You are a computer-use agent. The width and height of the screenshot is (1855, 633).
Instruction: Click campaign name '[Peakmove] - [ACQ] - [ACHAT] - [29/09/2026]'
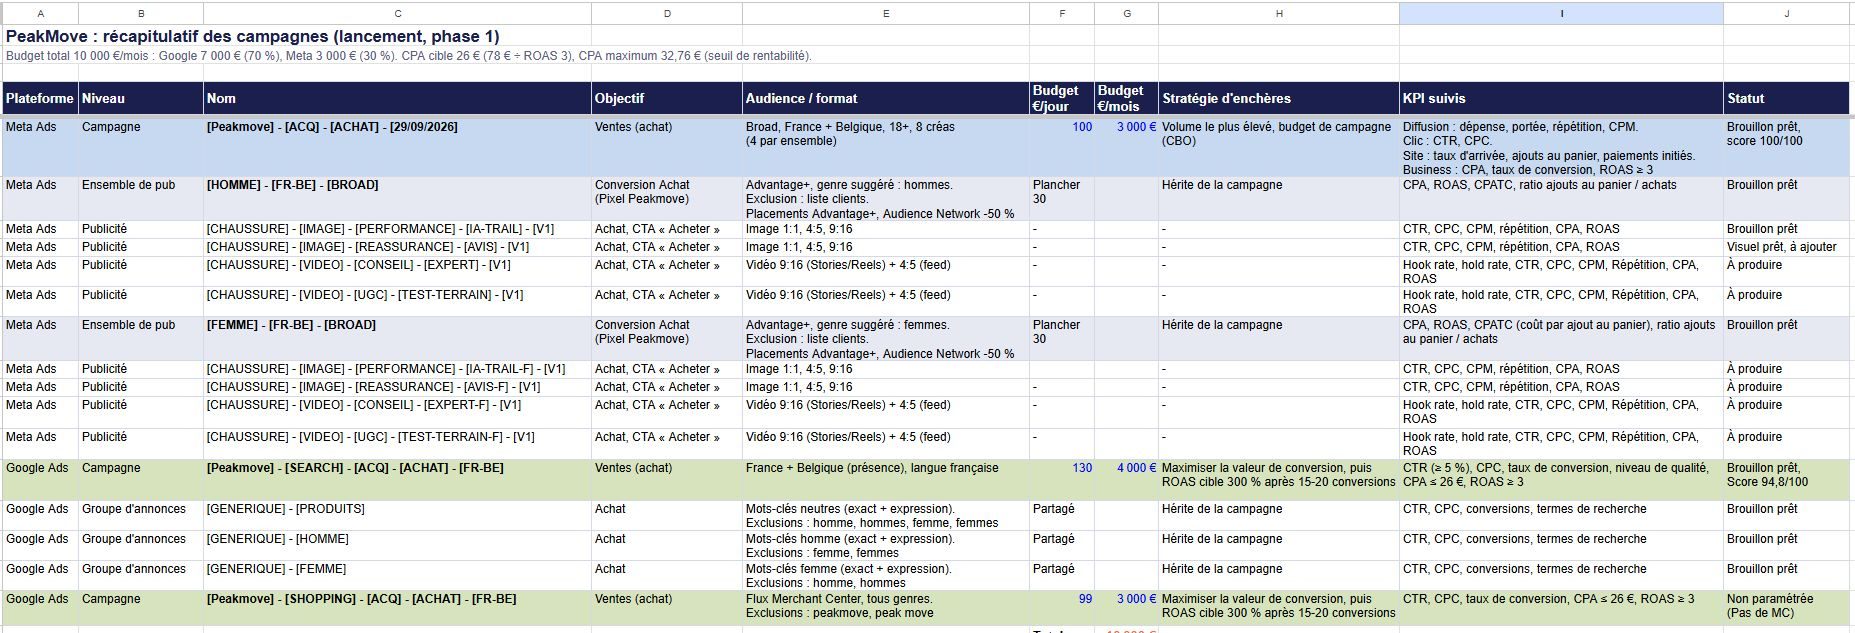coord(332,127)
